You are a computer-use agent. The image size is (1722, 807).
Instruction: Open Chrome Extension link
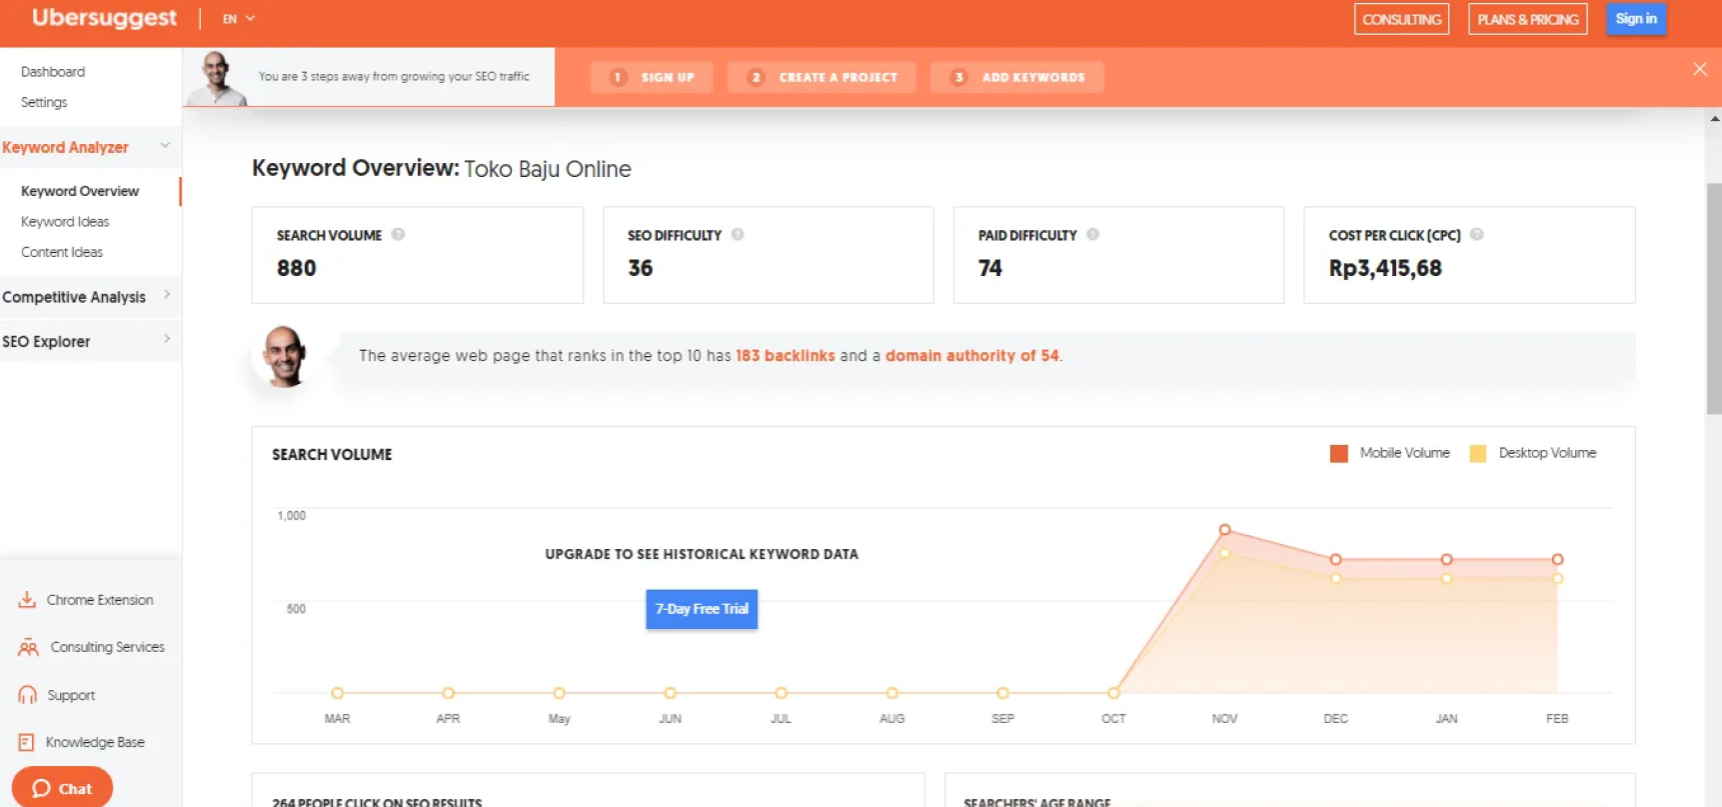(x=100, y=600)
